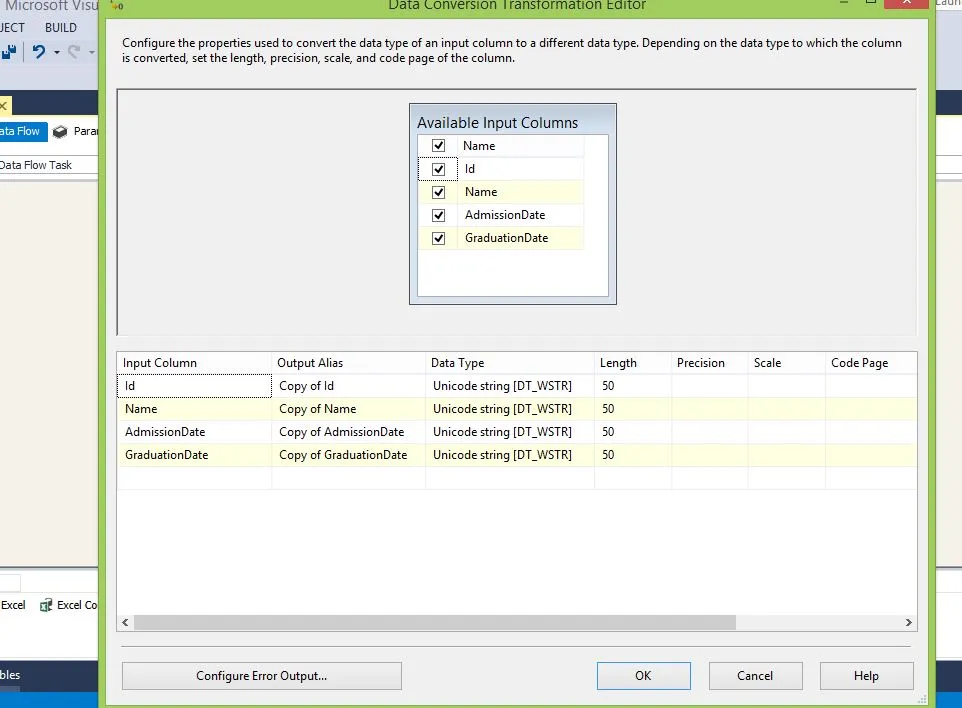Open Undo dropdown arrow in Visual Studio toolbar
This screenshot has width=962, height=708.
56,52
